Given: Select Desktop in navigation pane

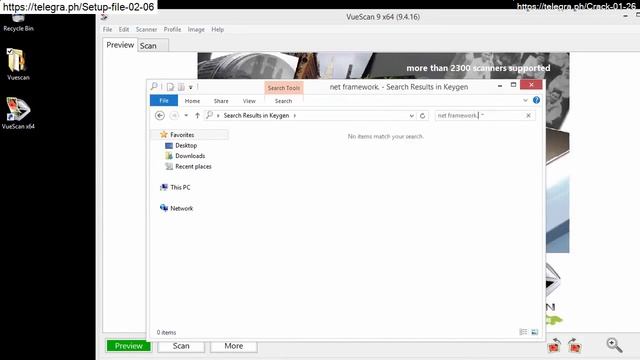Looking at the screenshot, I should (x=186, y=145).
